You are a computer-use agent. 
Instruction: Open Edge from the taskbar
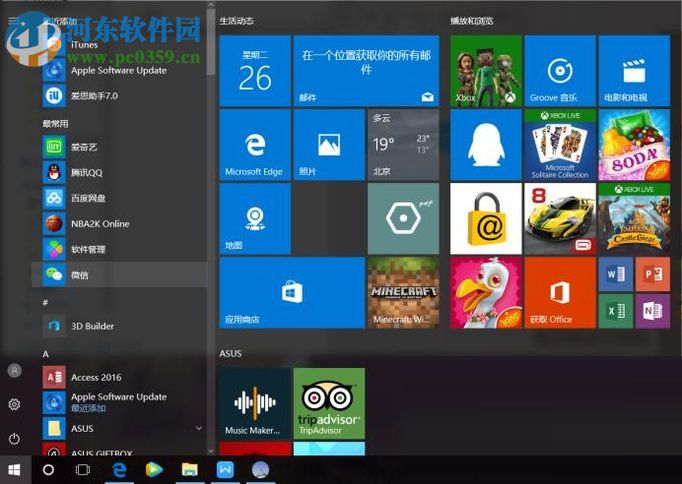tap(119, 470)
